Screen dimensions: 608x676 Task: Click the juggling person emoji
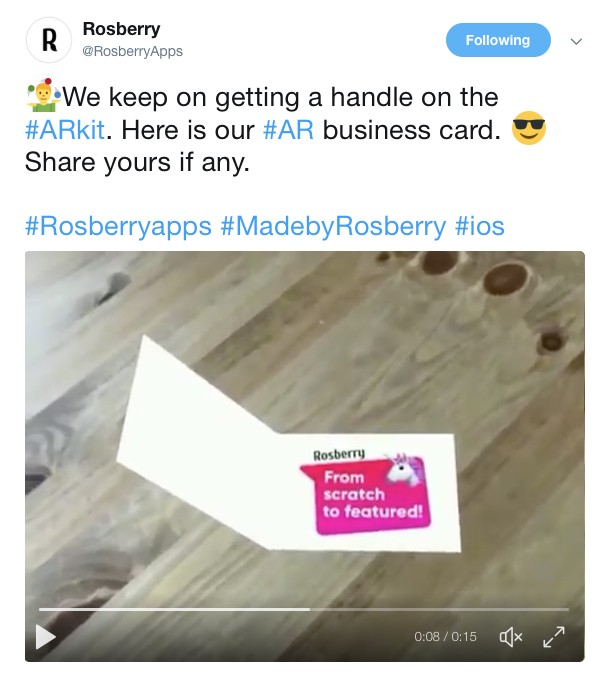point(44,95)
